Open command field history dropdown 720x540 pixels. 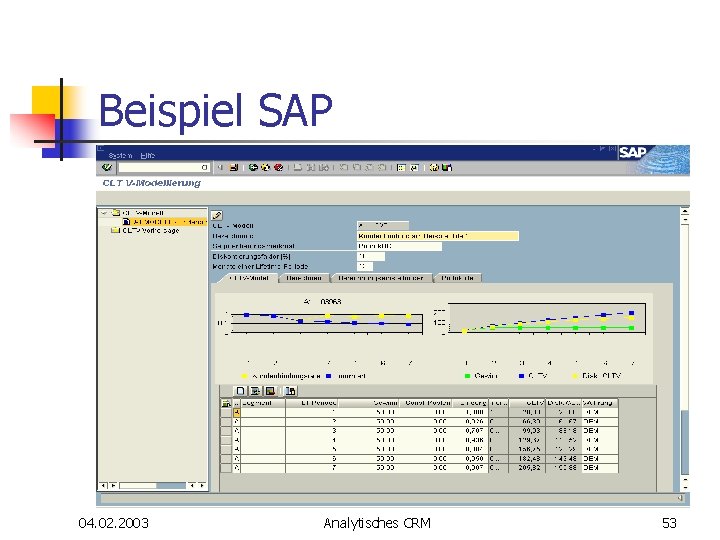204,168
